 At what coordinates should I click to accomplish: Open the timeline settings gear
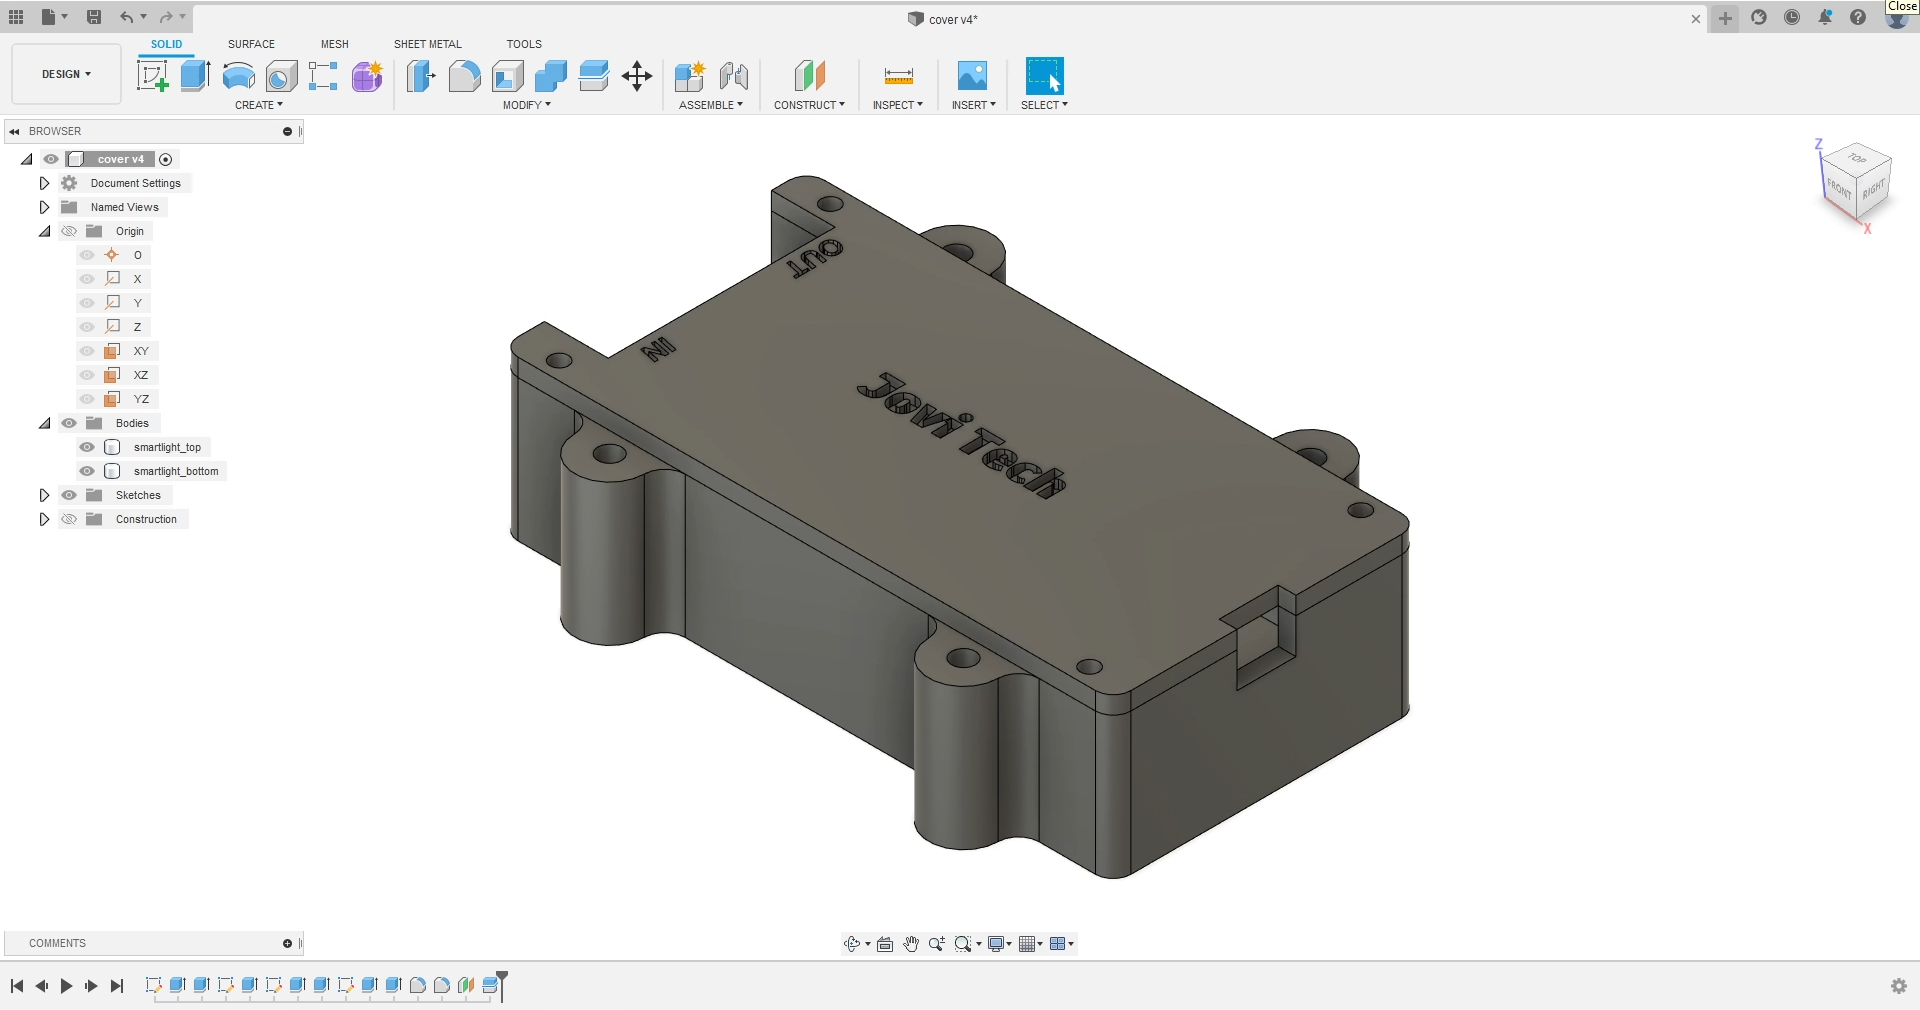coord(1899,986)
